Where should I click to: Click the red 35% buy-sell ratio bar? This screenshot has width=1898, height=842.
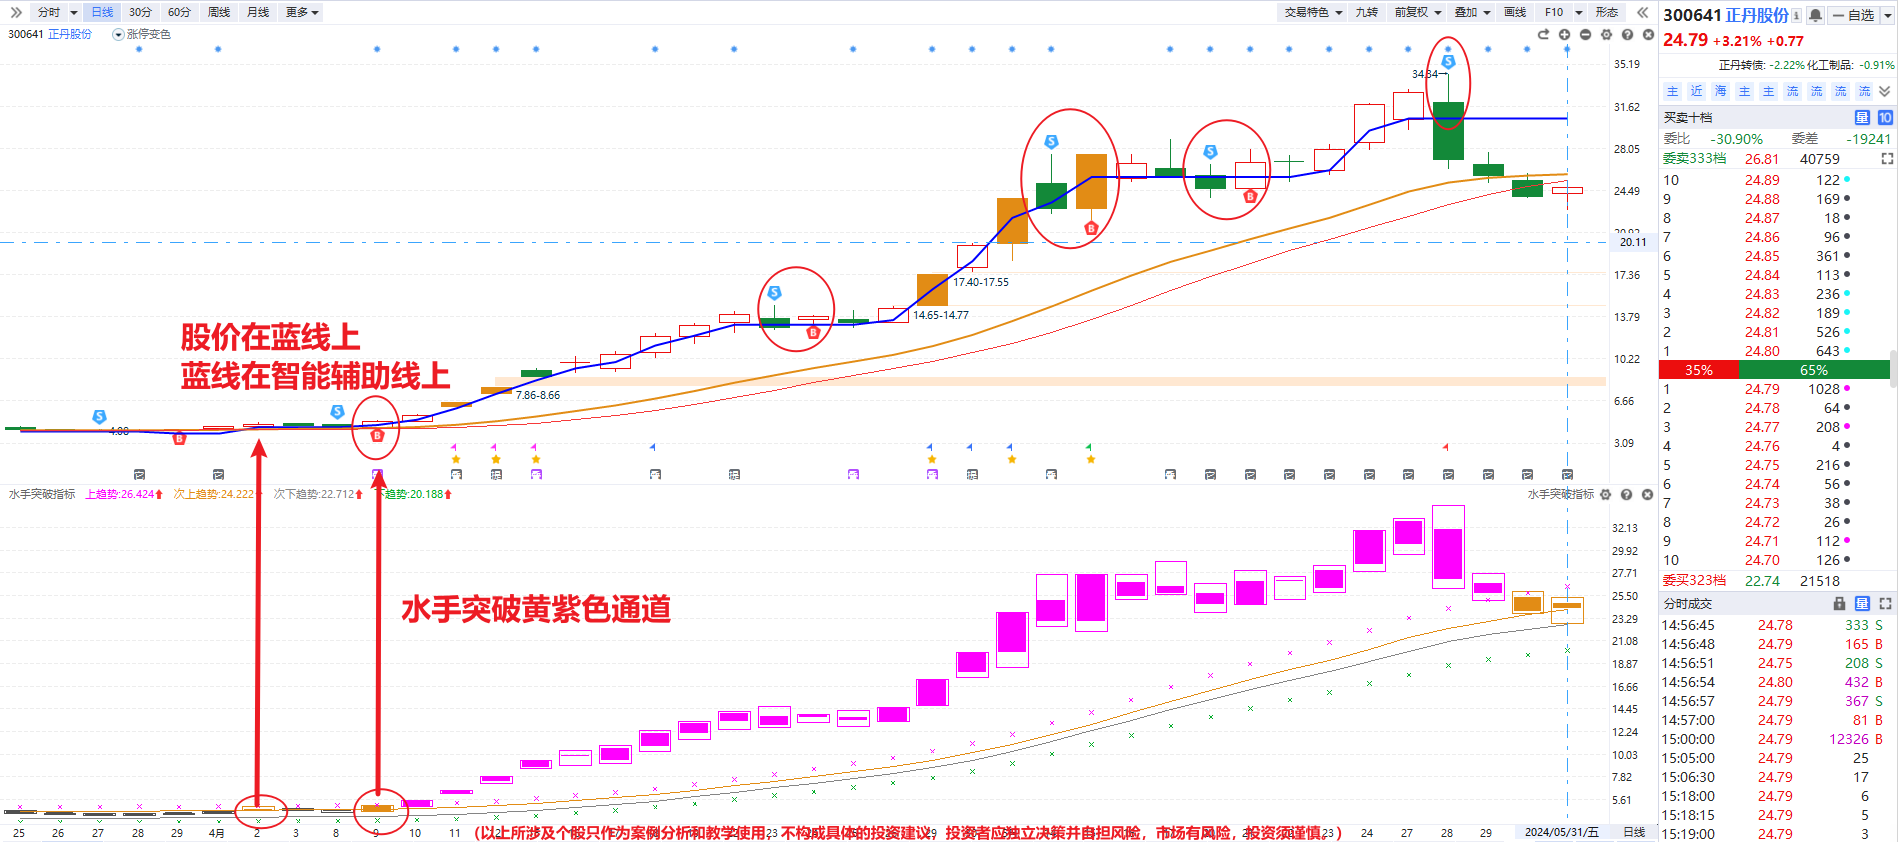(x=1699, y=370)
